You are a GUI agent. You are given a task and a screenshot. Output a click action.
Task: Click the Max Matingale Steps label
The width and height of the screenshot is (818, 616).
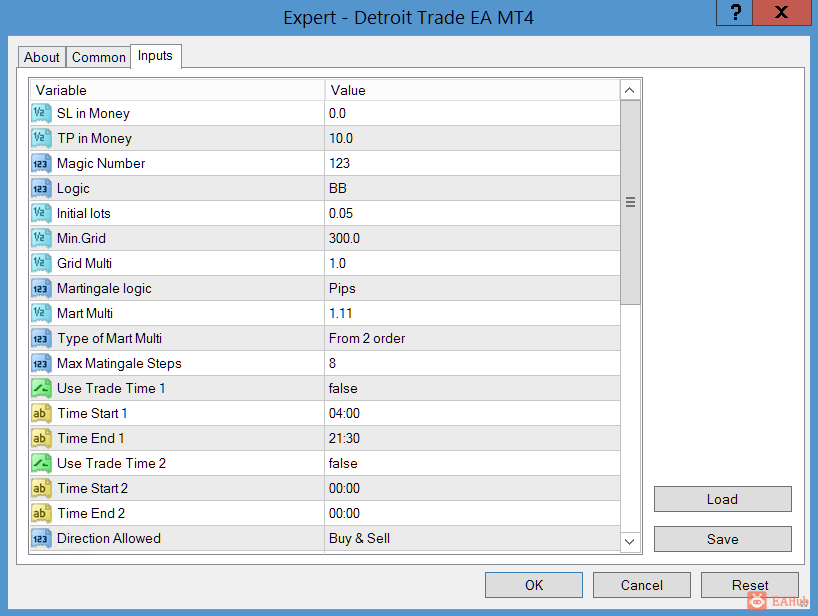pyautogui.click(x=119, y=364)
